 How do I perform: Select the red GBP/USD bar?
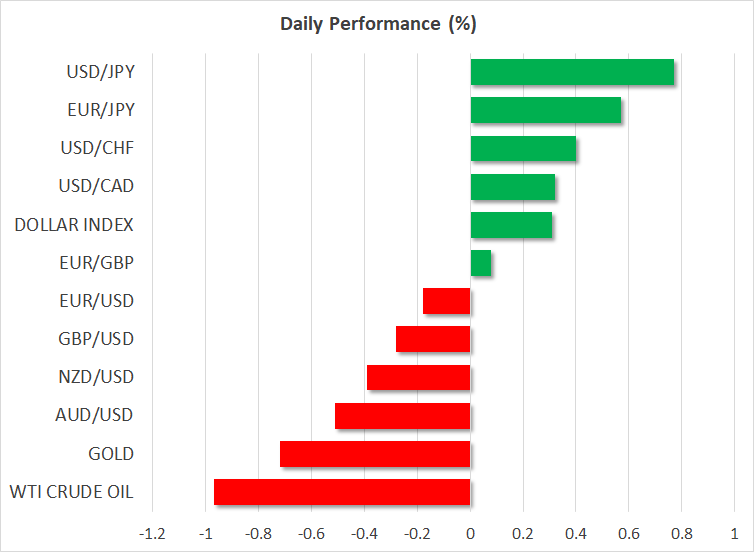433,339
